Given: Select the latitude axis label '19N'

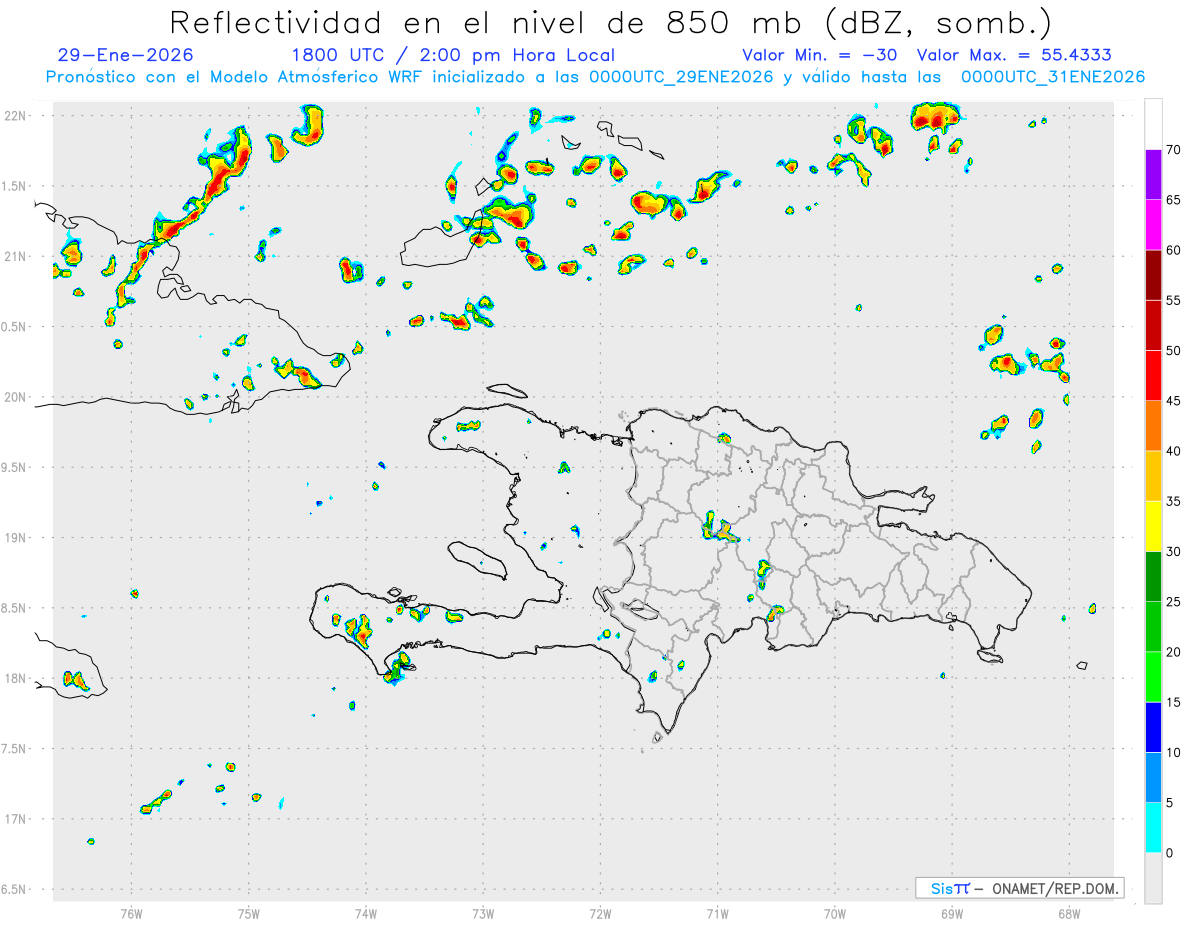Looking at the screenshot, I should (15, 537).
